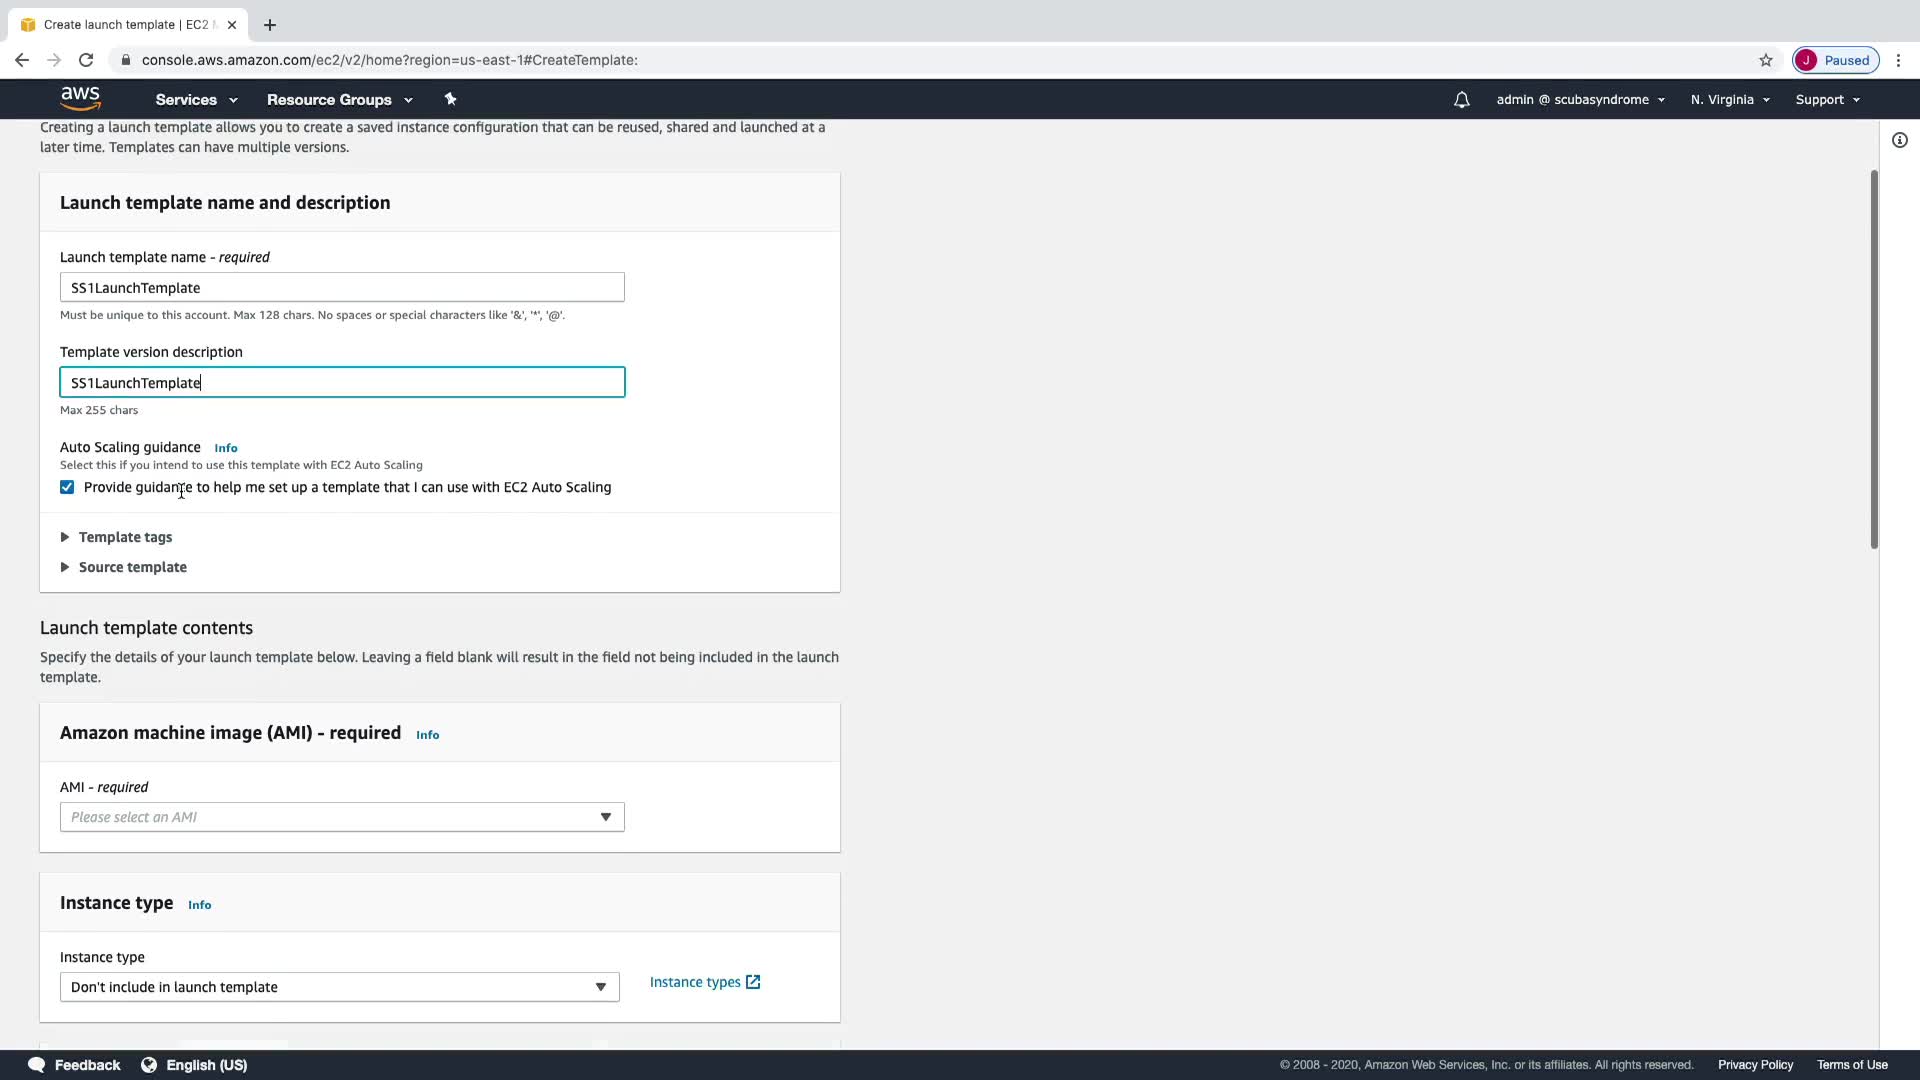Click the browser back arrow

(22, 60)
